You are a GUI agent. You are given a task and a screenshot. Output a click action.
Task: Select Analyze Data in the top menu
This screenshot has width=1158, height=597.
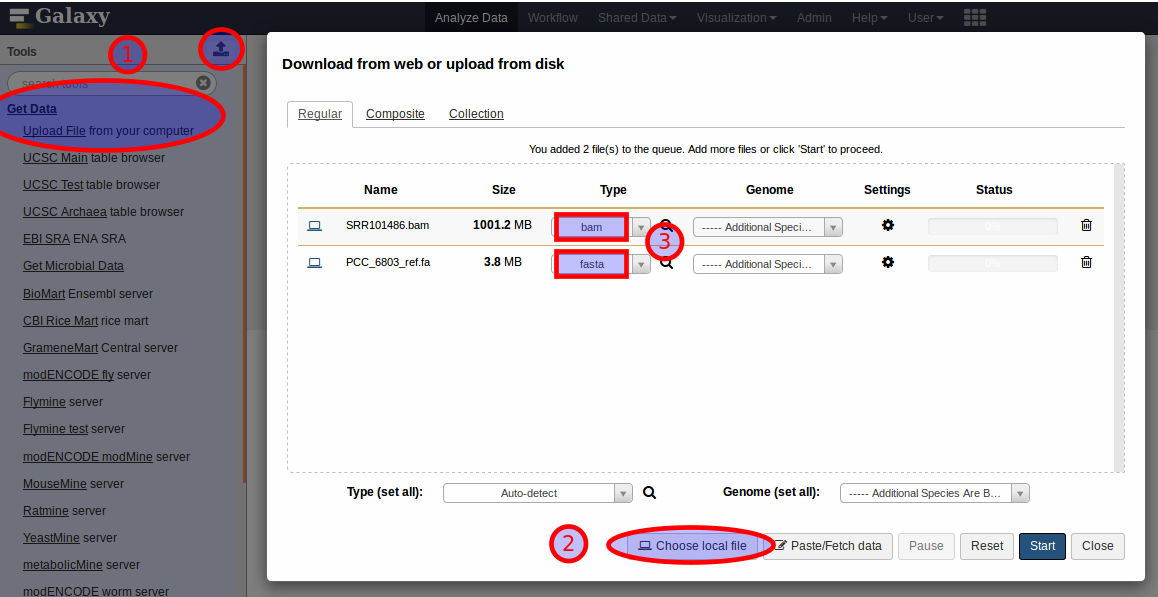[x=471, y=18]
